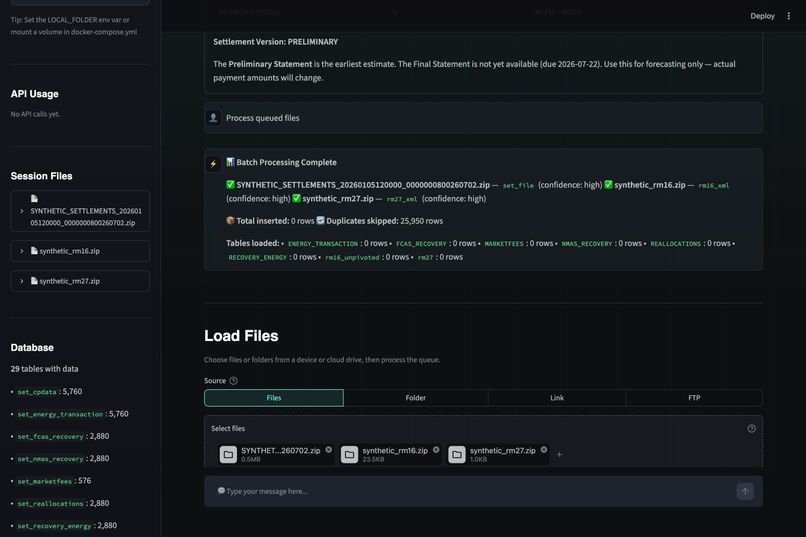Image resolution: width=806 pixels, height=537 pixels.
Task: Click the rm16_xml type tag
Action: [713, 186]
